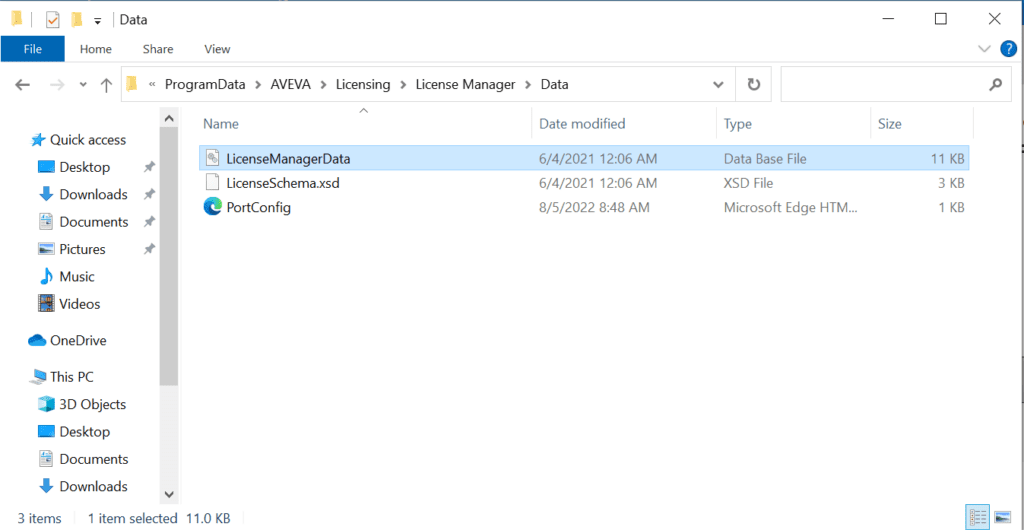Click the search magnifier icon
1024x530 pixels.
[x=995, y=85]
